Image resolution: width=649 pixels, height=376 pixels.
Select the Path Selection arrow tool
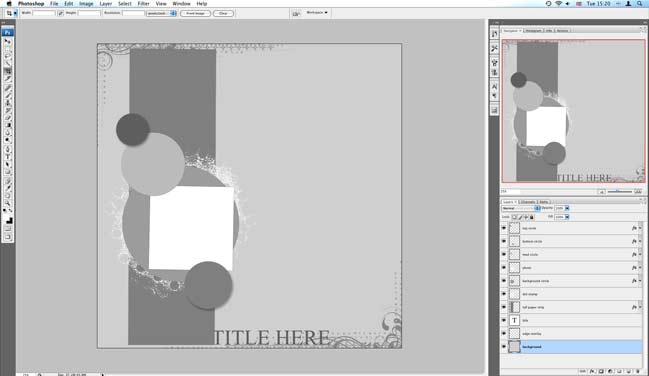7,164
